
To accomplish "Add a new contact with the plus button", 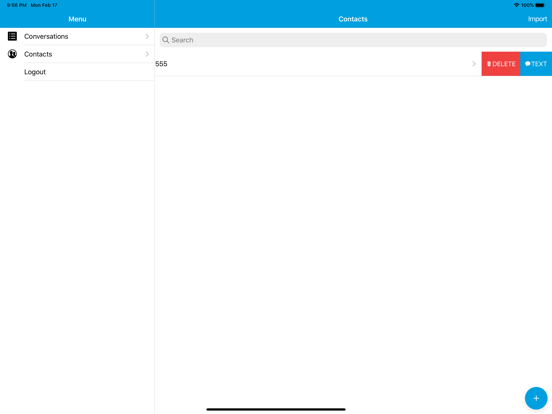I will pyautogui.click(x=536, y=398).
